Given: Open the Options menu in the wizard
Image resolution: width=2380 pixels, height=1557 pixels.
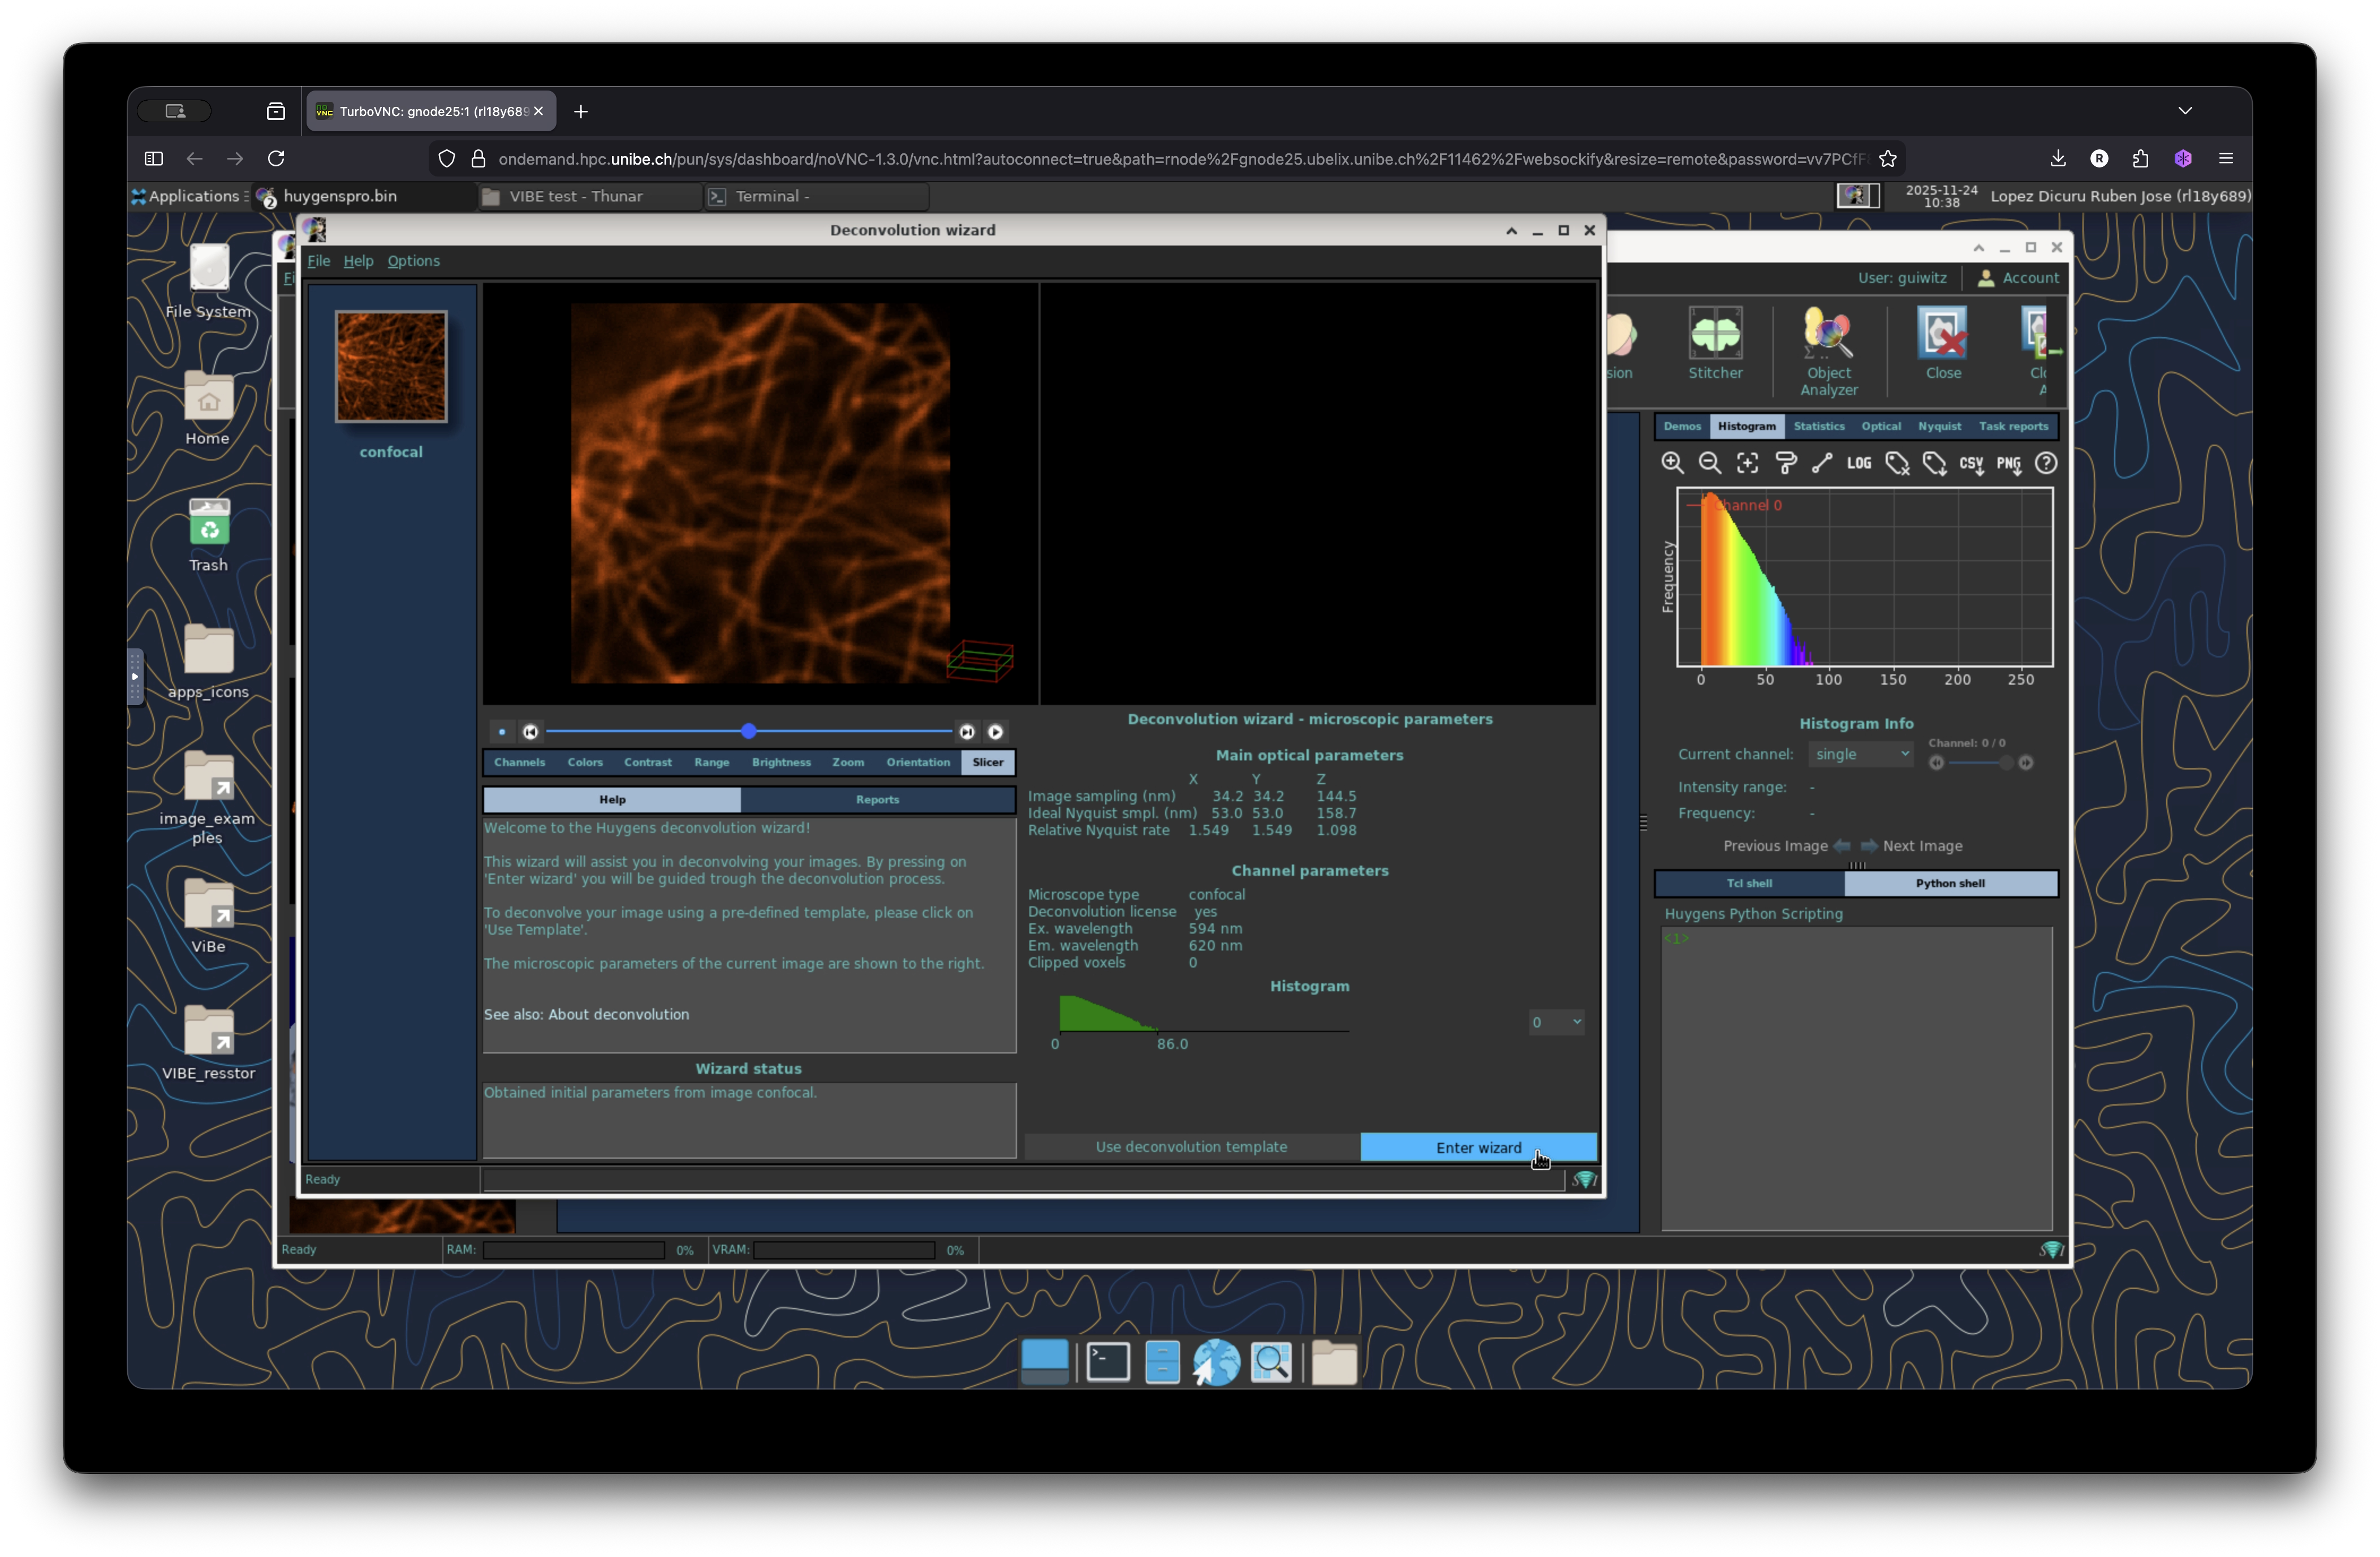Looking at the screenshot, I should (x=413, y=261).
